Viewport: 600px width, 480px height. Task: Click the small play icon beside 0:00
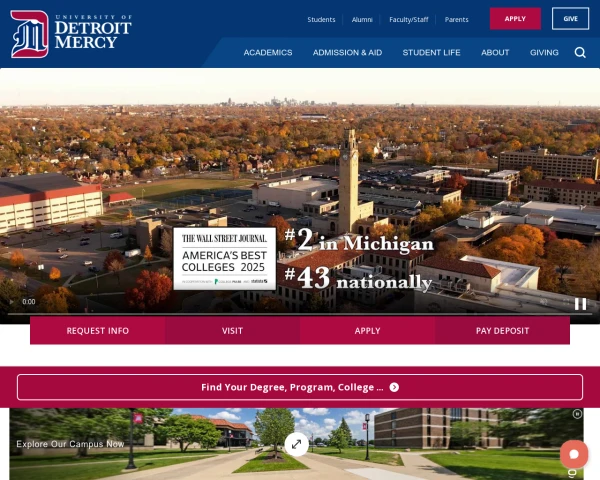click(11, 302)
